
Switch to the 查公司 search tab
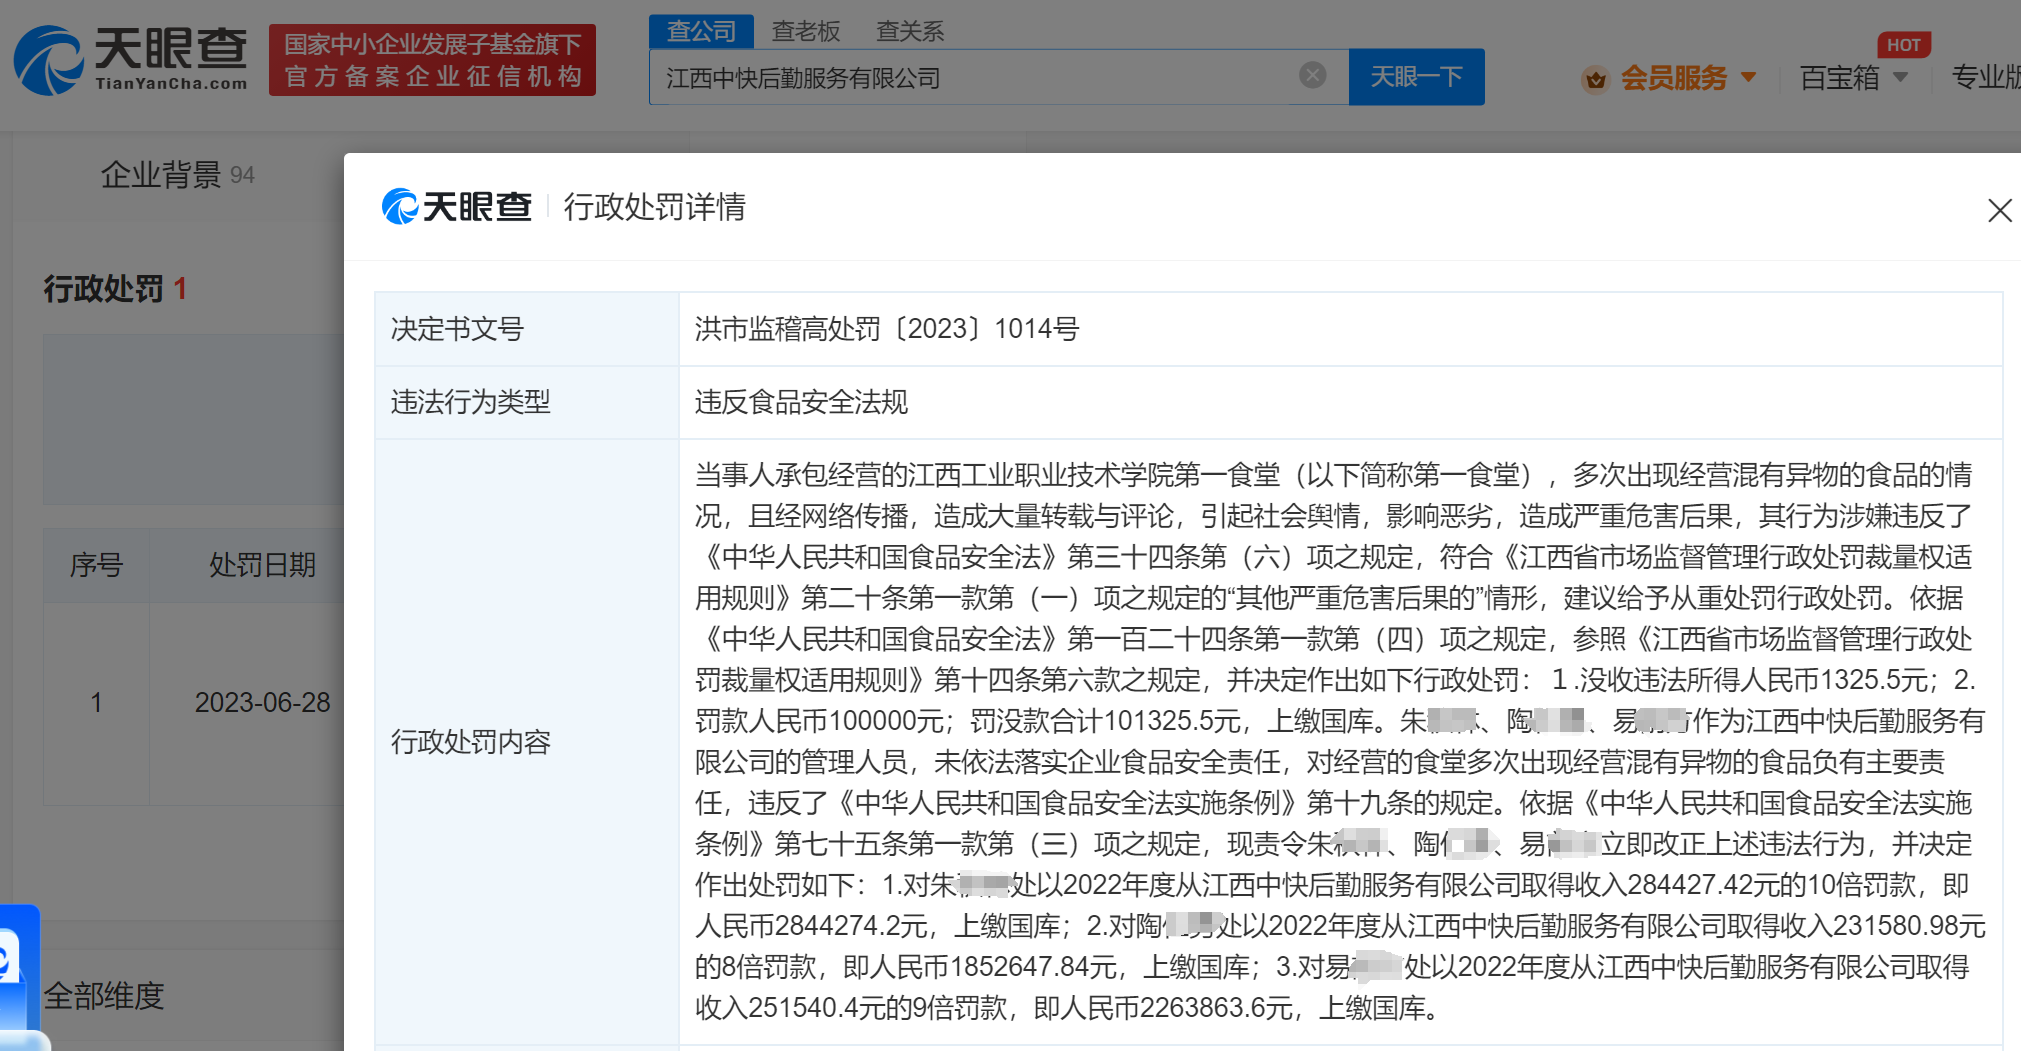[701, 31]
